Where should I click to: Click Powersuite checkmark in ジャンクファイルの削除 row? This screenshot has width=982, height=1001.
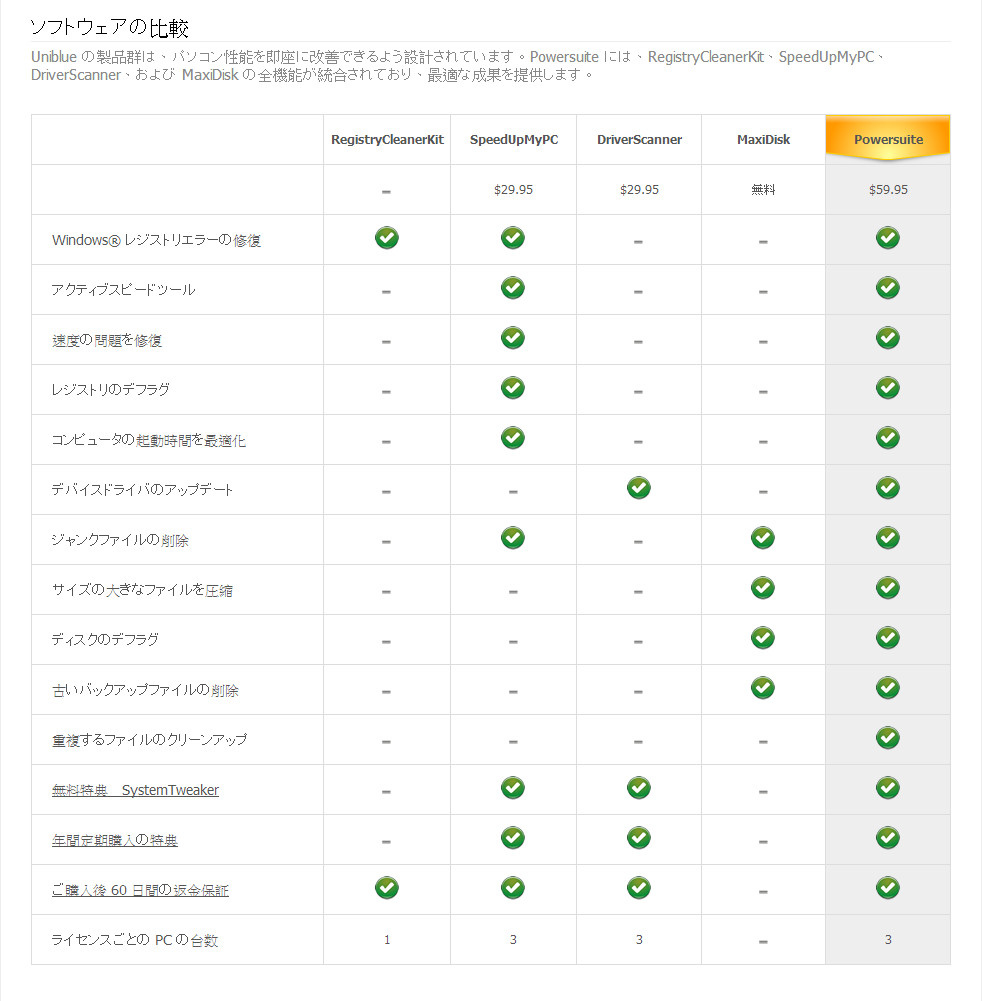(x=888, y=538)
